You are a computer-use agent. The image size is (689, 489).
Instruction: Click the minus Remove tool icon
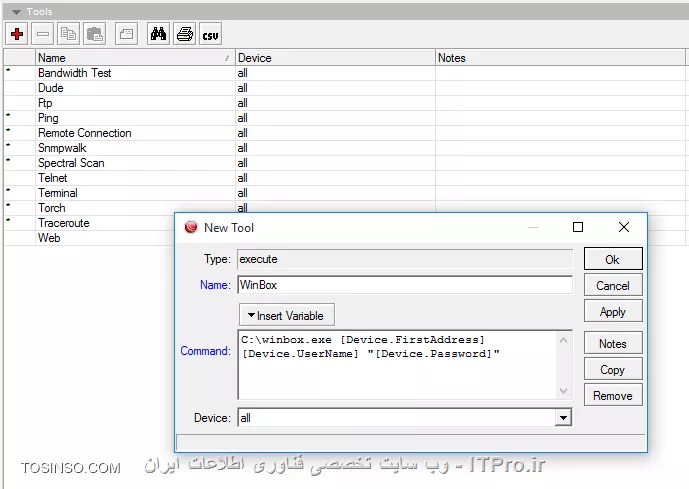(x=43, y=34)
